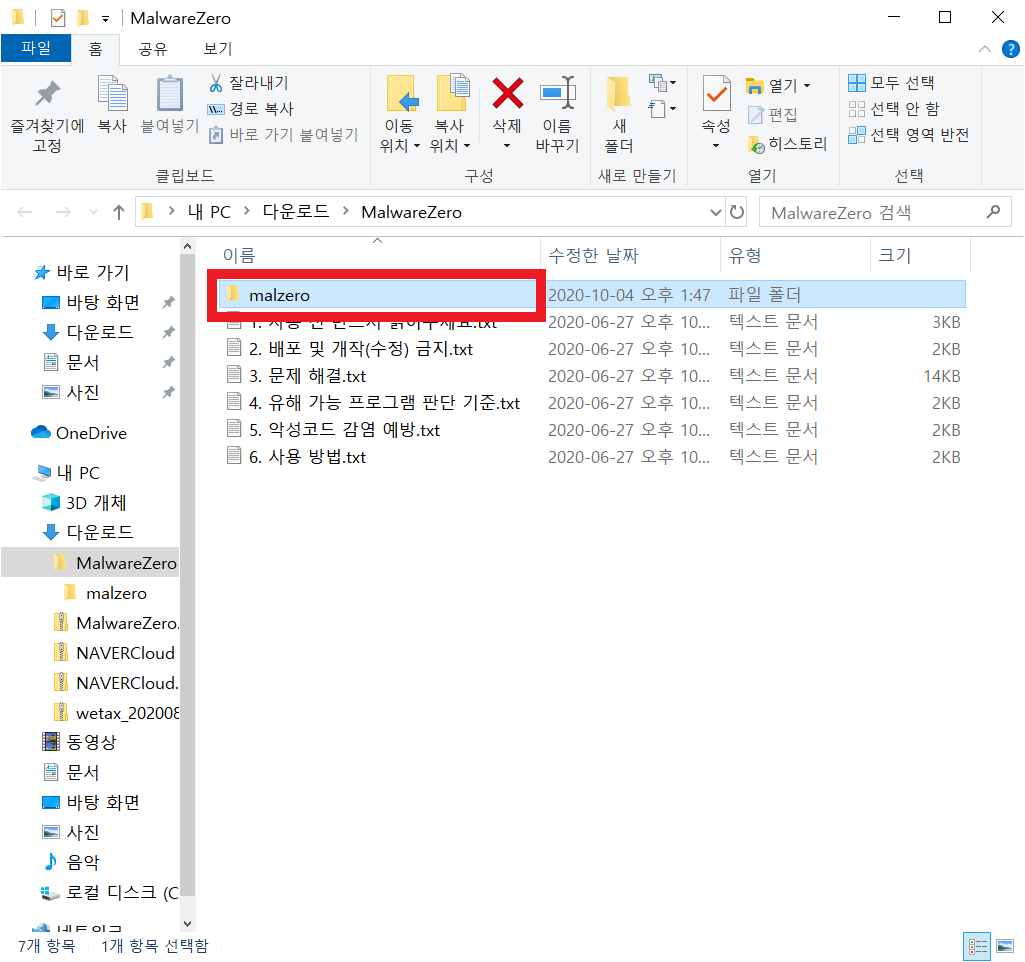Screen dimensions: 1025x962
Task: Switch to details view icon in status bar
Action: pyautogui.click(x=977, y=946)
